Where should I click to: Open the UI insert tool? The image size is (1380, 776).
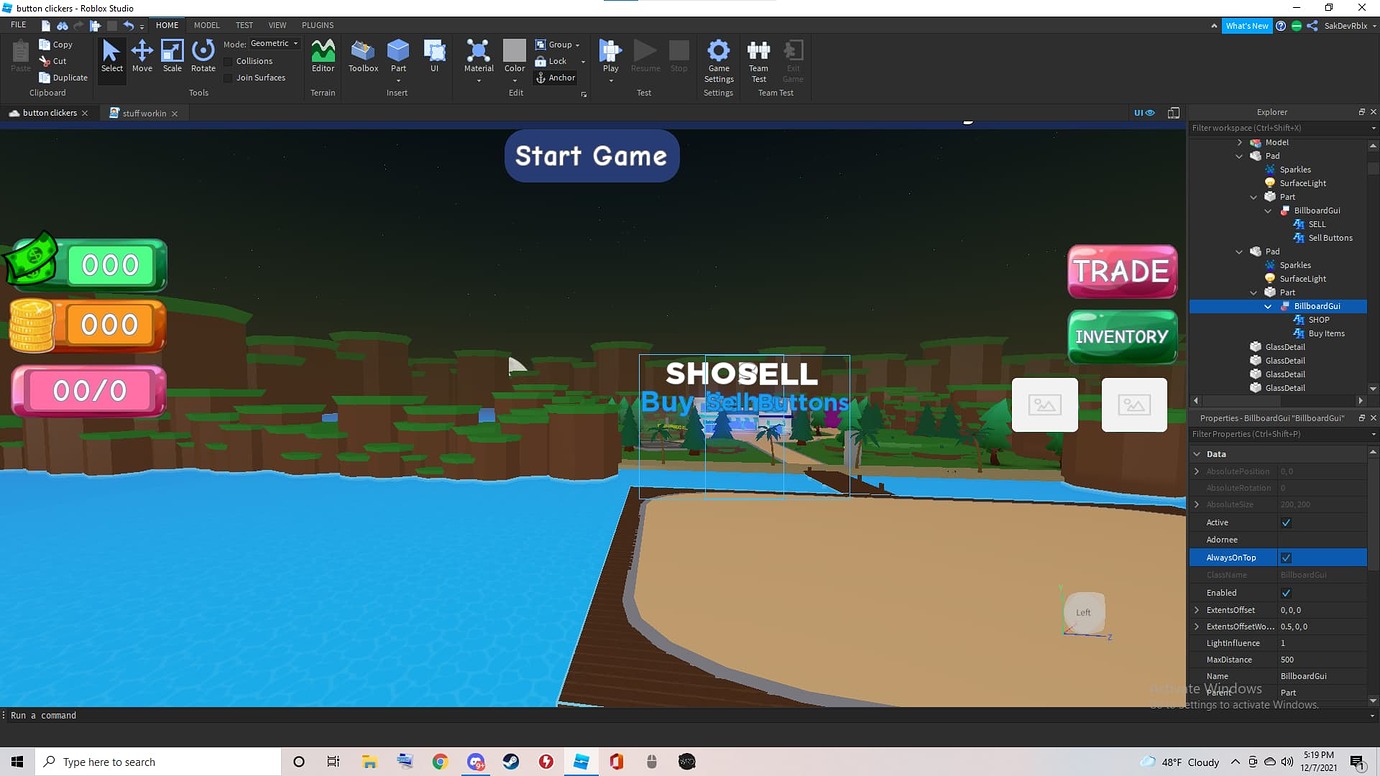[435, 56]
